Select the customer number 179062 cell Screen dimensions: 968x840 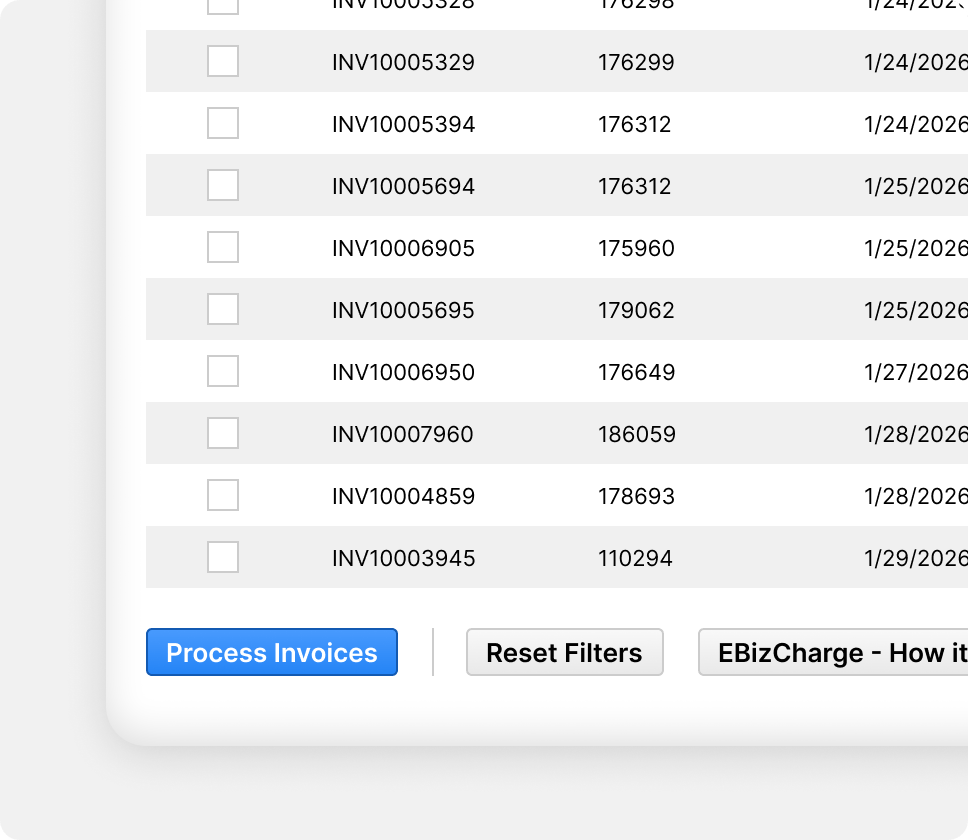[x=636, y=310]
